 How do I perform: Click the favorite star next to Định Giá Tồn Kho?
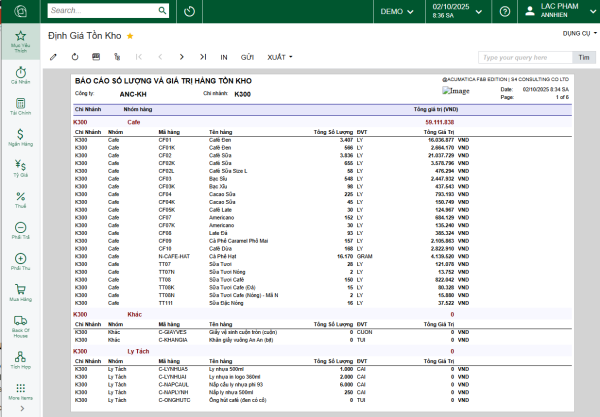tap(130, 35)
